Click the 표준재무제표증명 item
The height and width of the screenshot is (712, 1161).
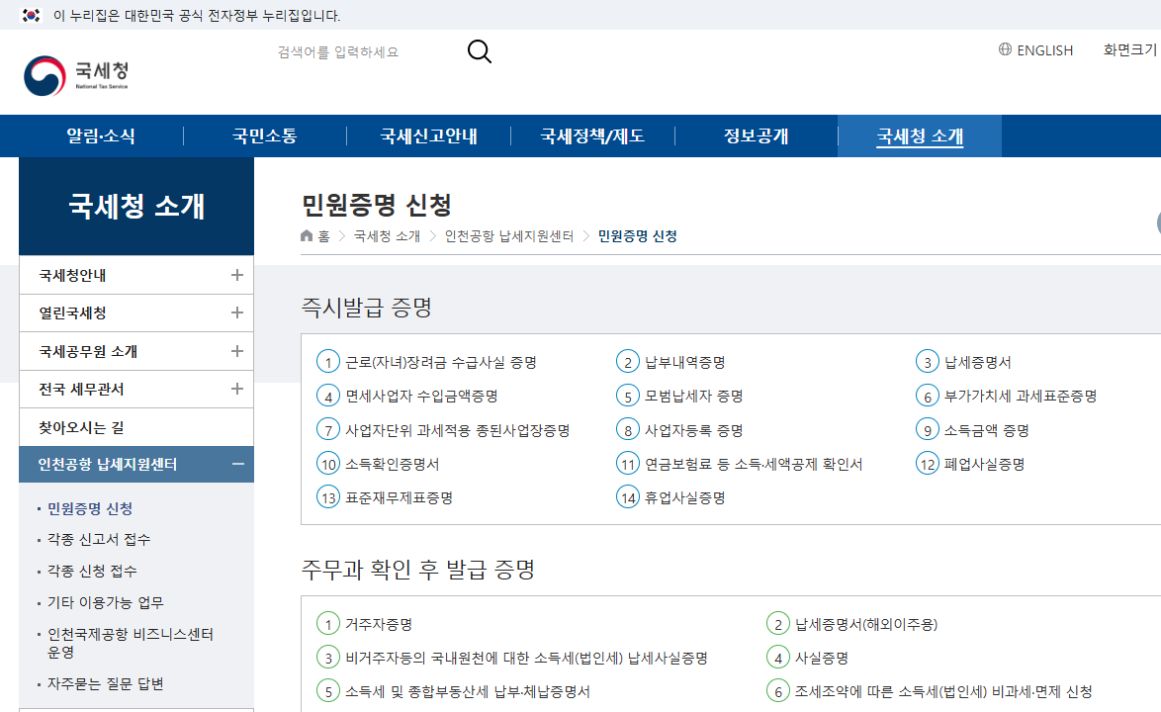pyautogui.click(x=398, y=497)
